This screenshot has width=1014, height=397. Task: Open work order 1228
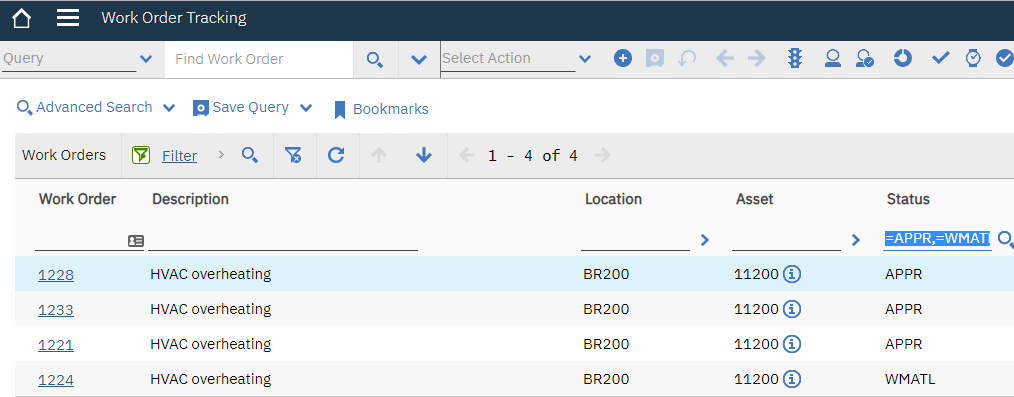click(56, 275)
